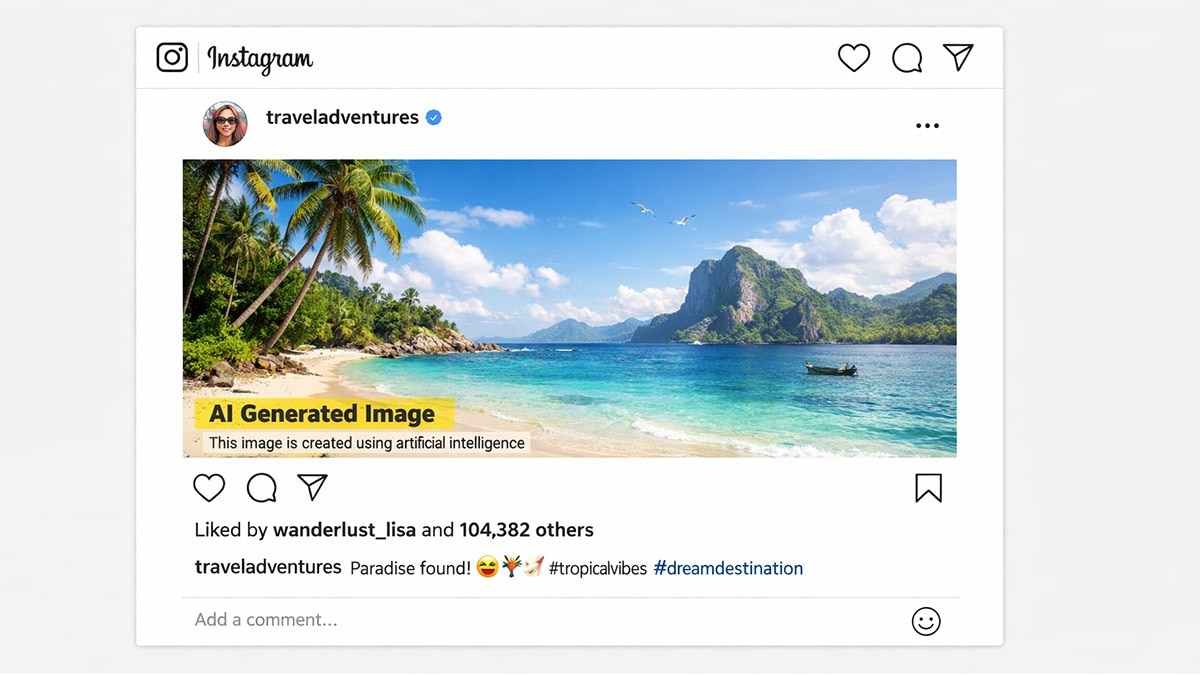
Task: Open the three-dot post options menu
Action: tap(927, 126)
